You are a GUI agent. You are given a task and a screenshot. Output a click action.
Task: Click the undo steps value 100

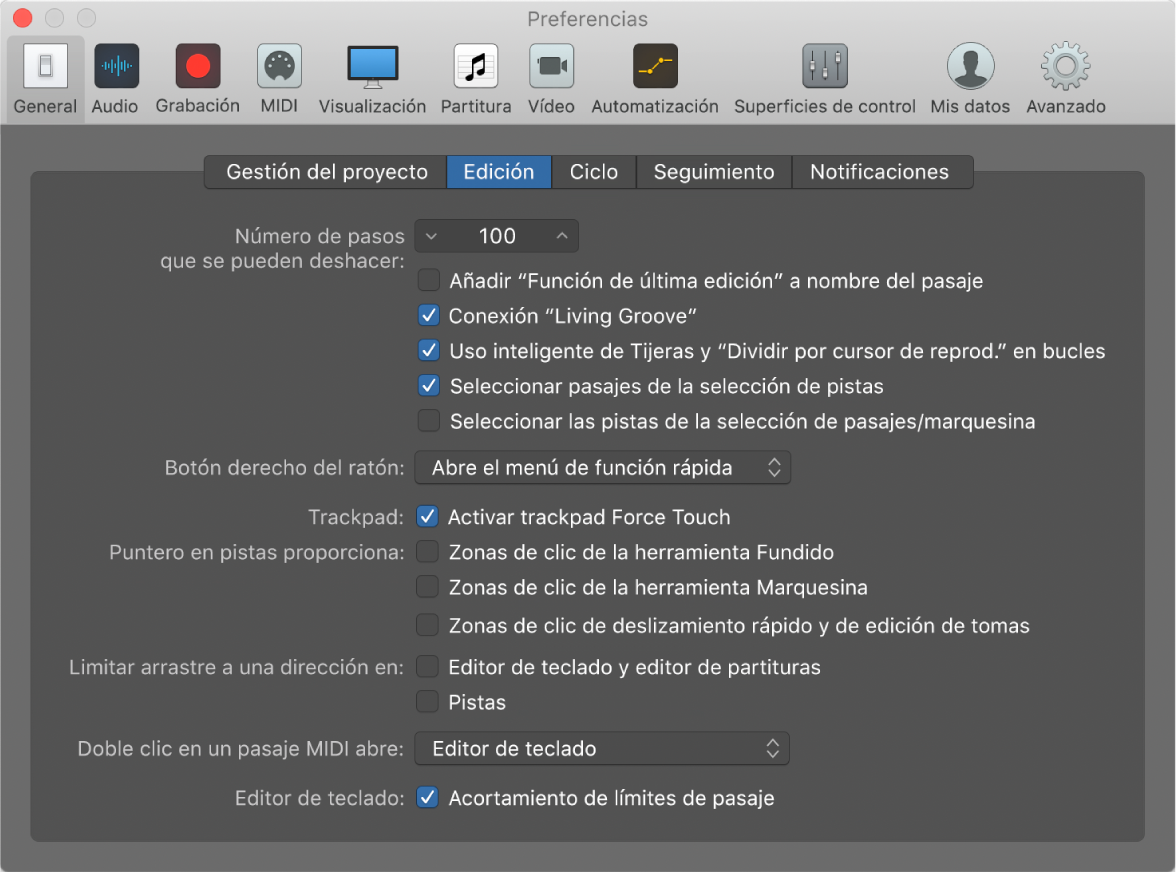[497, 236]
